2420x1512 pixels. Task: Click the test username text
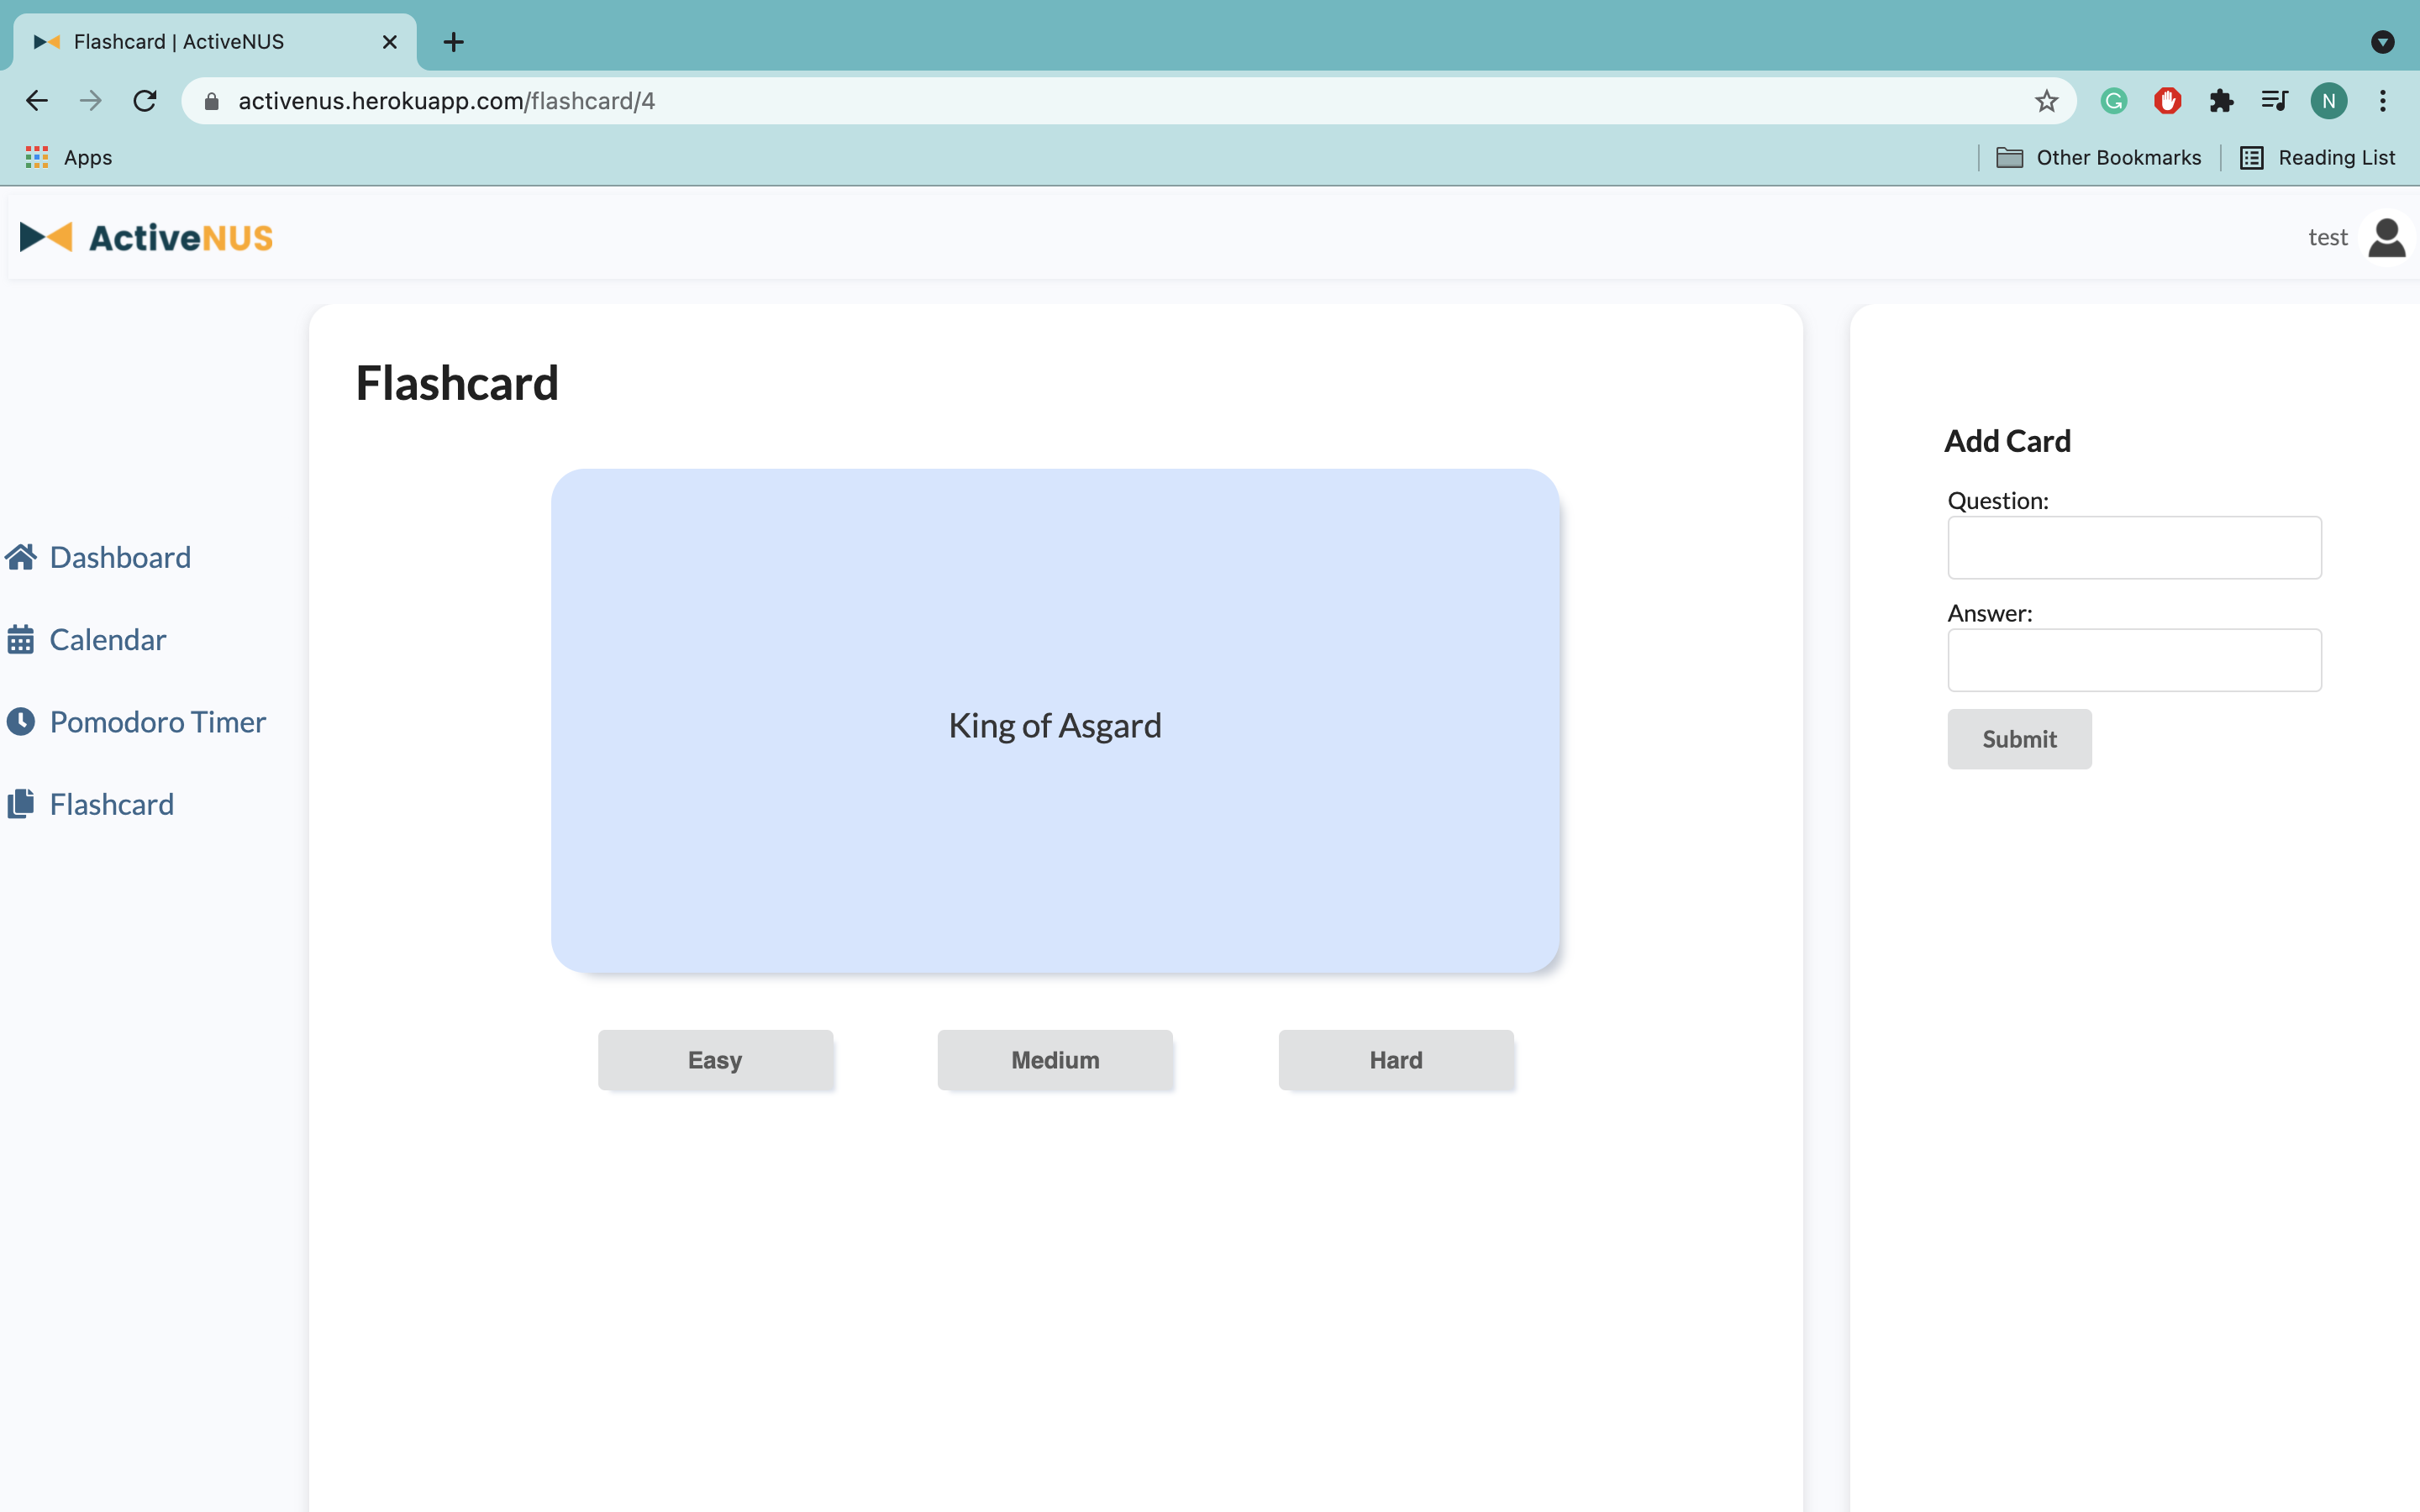2327,238
